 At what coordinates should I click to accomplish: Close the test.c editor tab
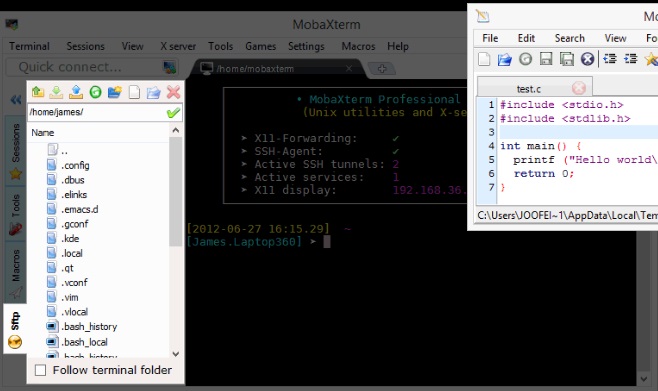coord(579,88)
